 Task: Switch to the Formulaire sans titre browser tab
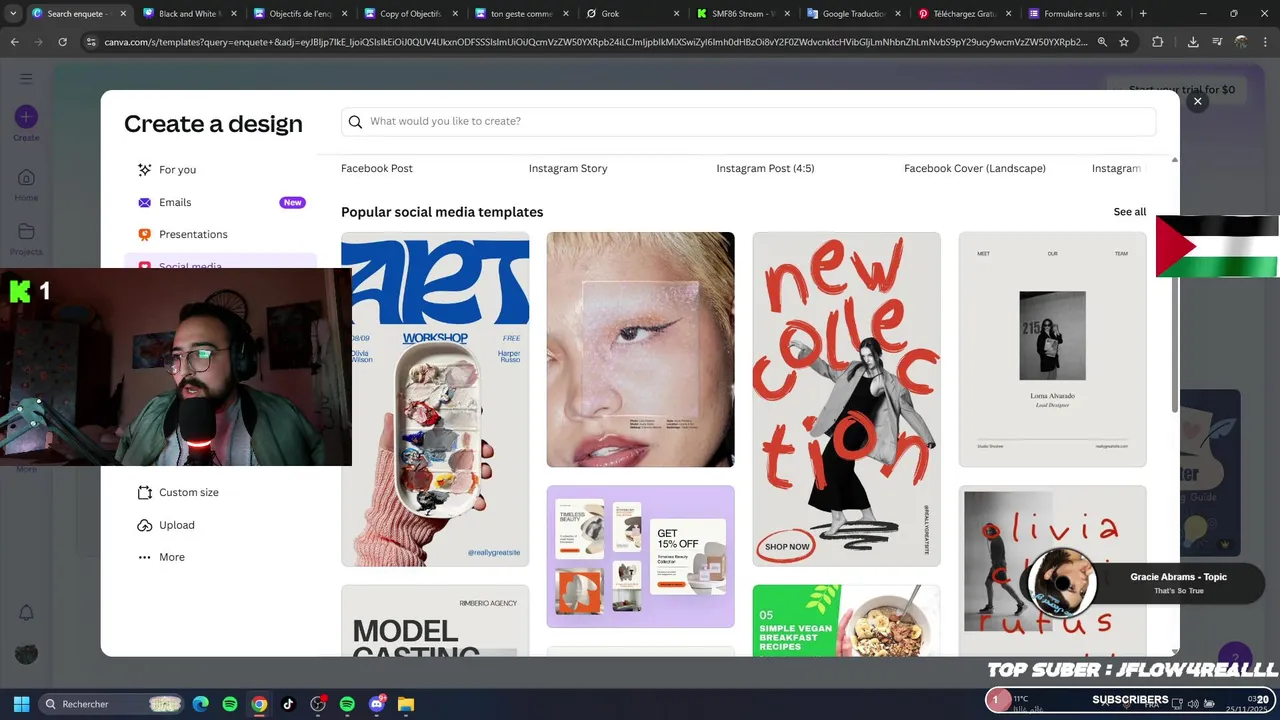pyautogui.click(x=1076, y=14)
